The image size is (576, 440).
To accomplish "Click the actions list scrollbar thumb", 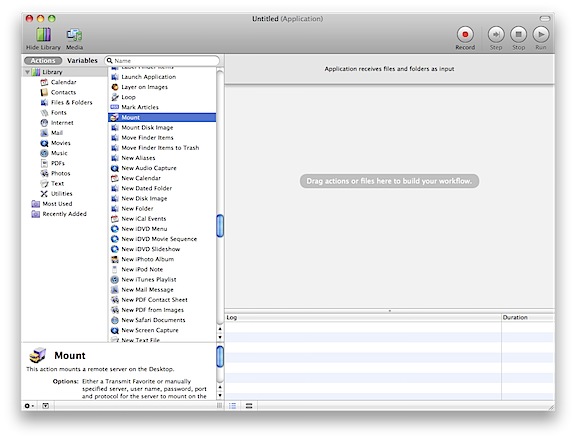I will coord(220,226).
